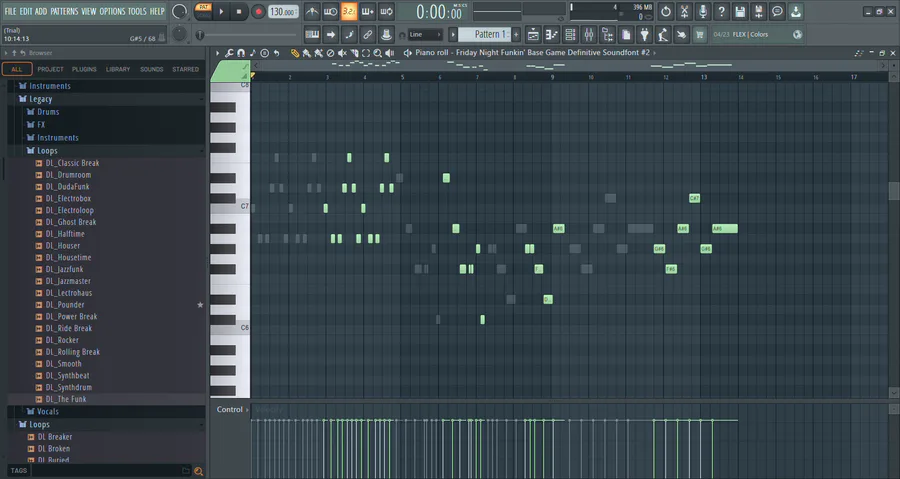
Task: Open the Piano roll view icon
Action: (552, 34)
